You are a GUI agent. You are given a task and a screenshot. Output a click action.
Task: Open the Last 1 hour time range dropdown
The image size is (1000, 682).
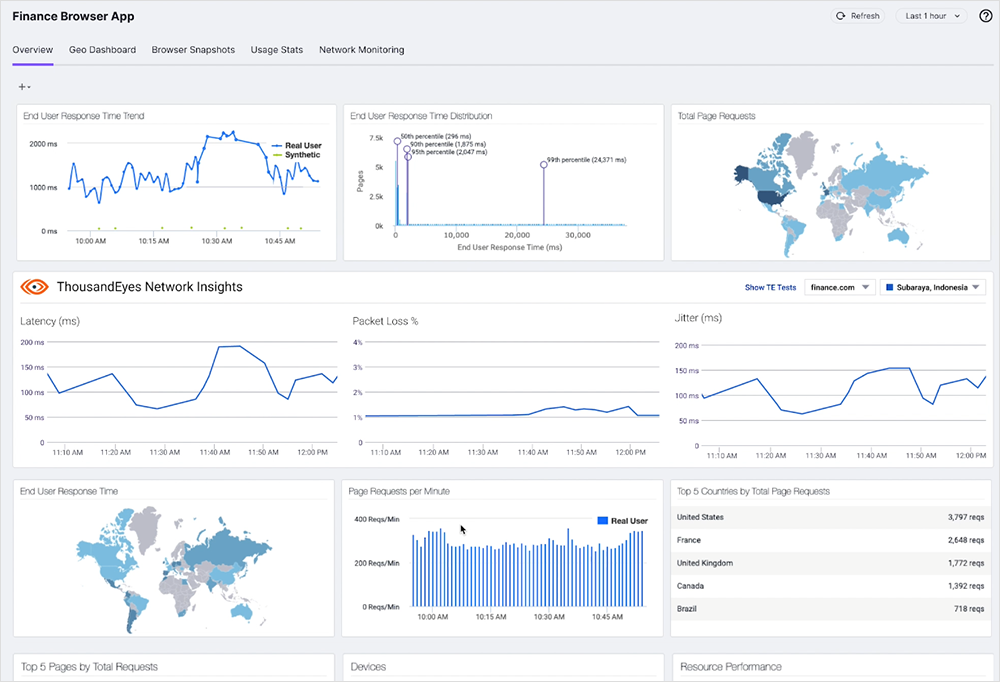click(x=934, y=16)
